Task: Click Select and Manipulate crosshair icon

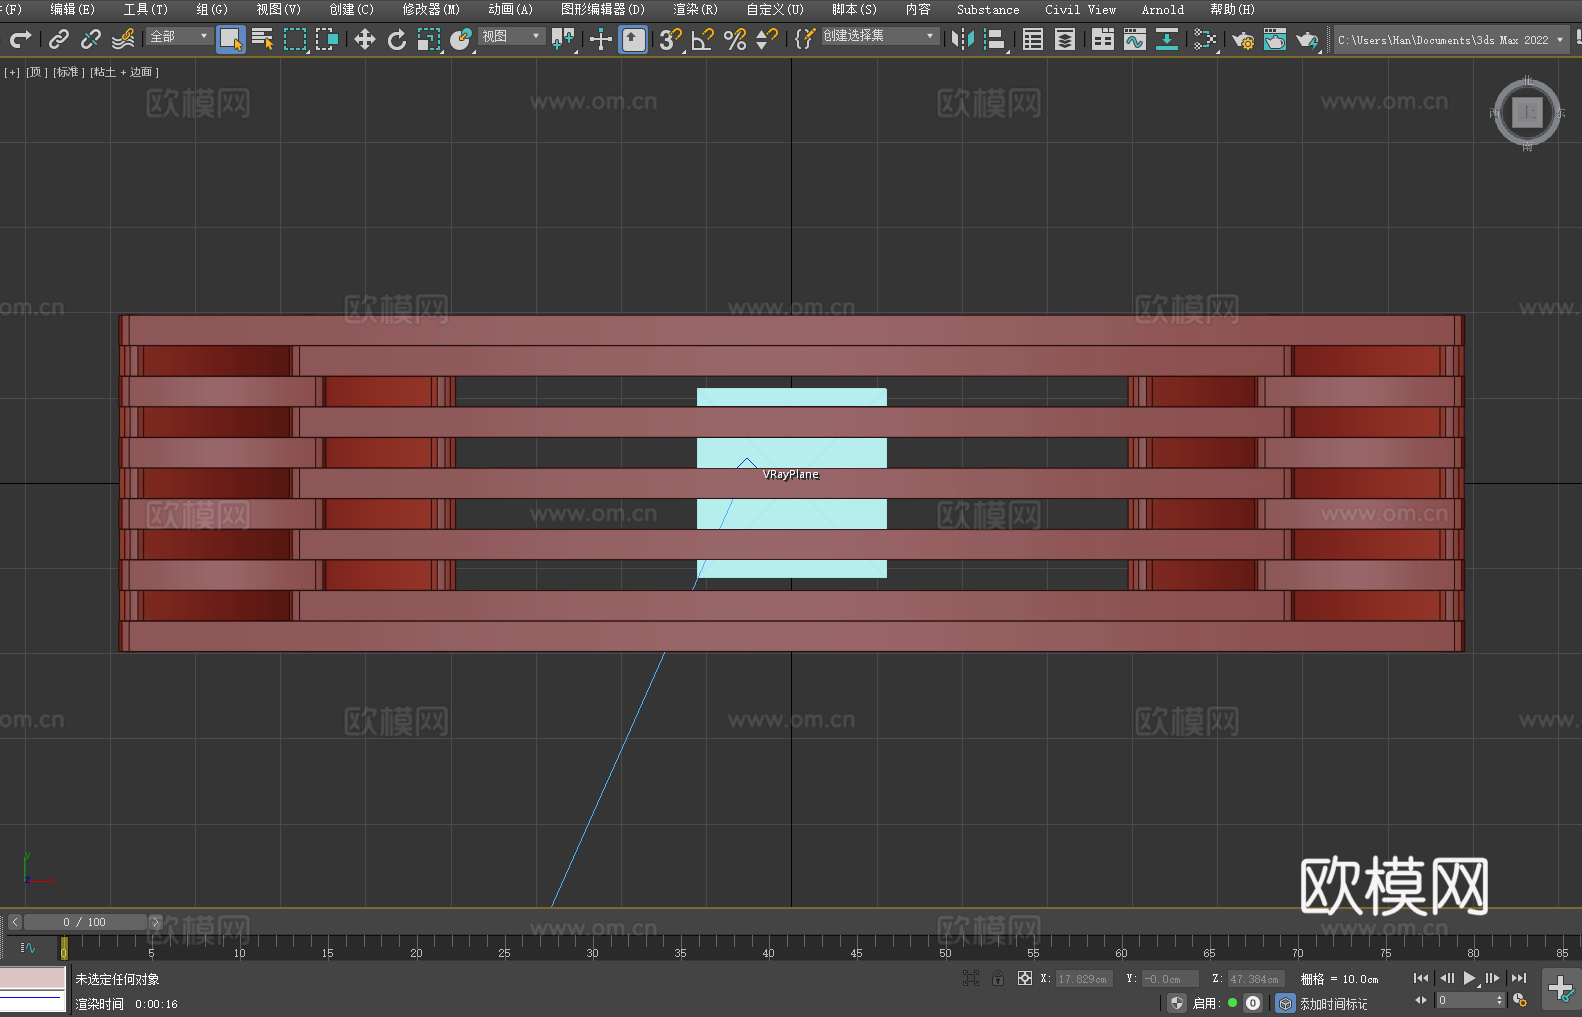Action: (600, 39)
